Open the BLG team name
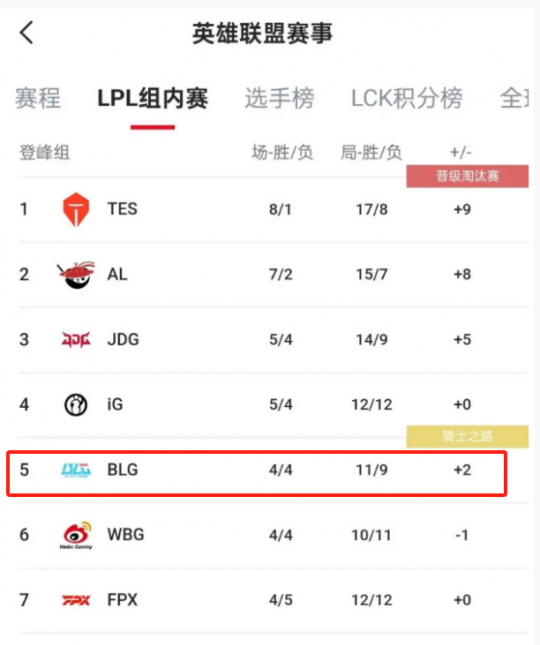540x645 pixels. point(123,470)
